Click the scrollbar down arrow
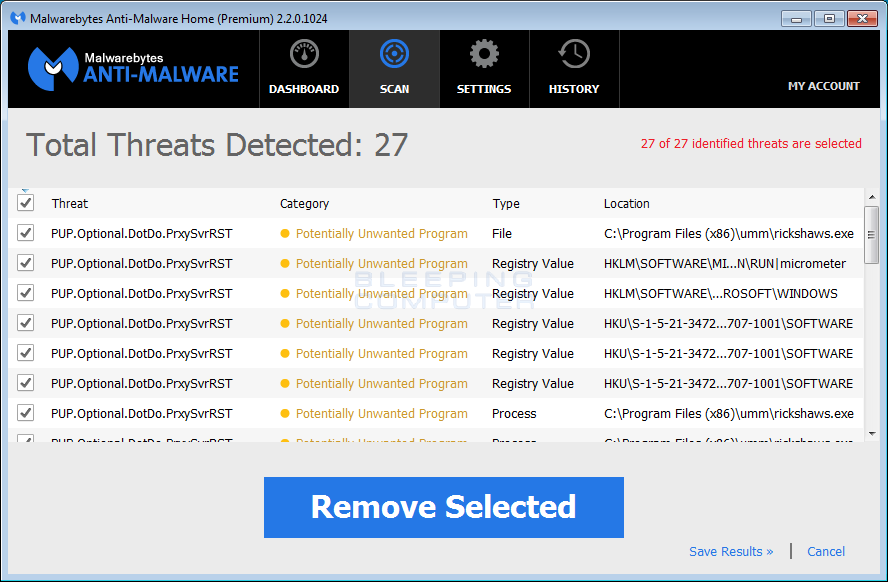The height and width of the screenshot is (582, 888). point(872,434)
